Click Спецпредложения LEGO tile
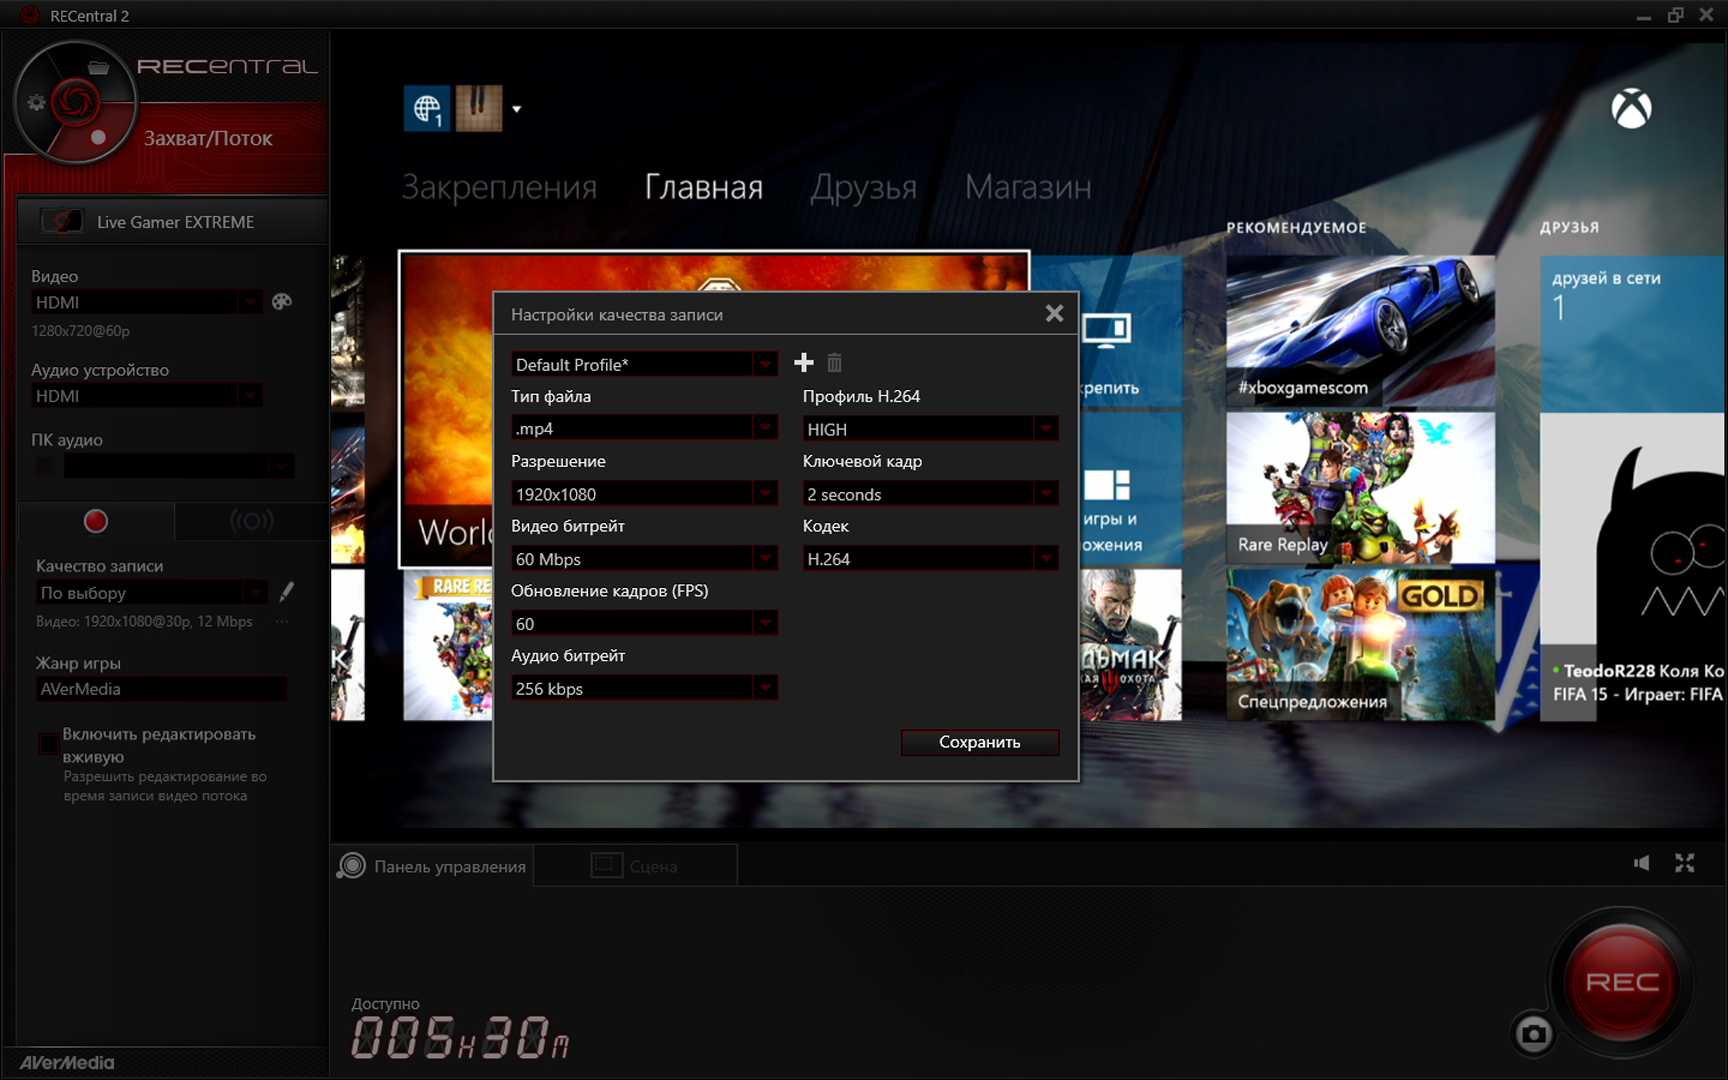The height and width of the screenshot is (1080, 1728). tap(1360, 644)
